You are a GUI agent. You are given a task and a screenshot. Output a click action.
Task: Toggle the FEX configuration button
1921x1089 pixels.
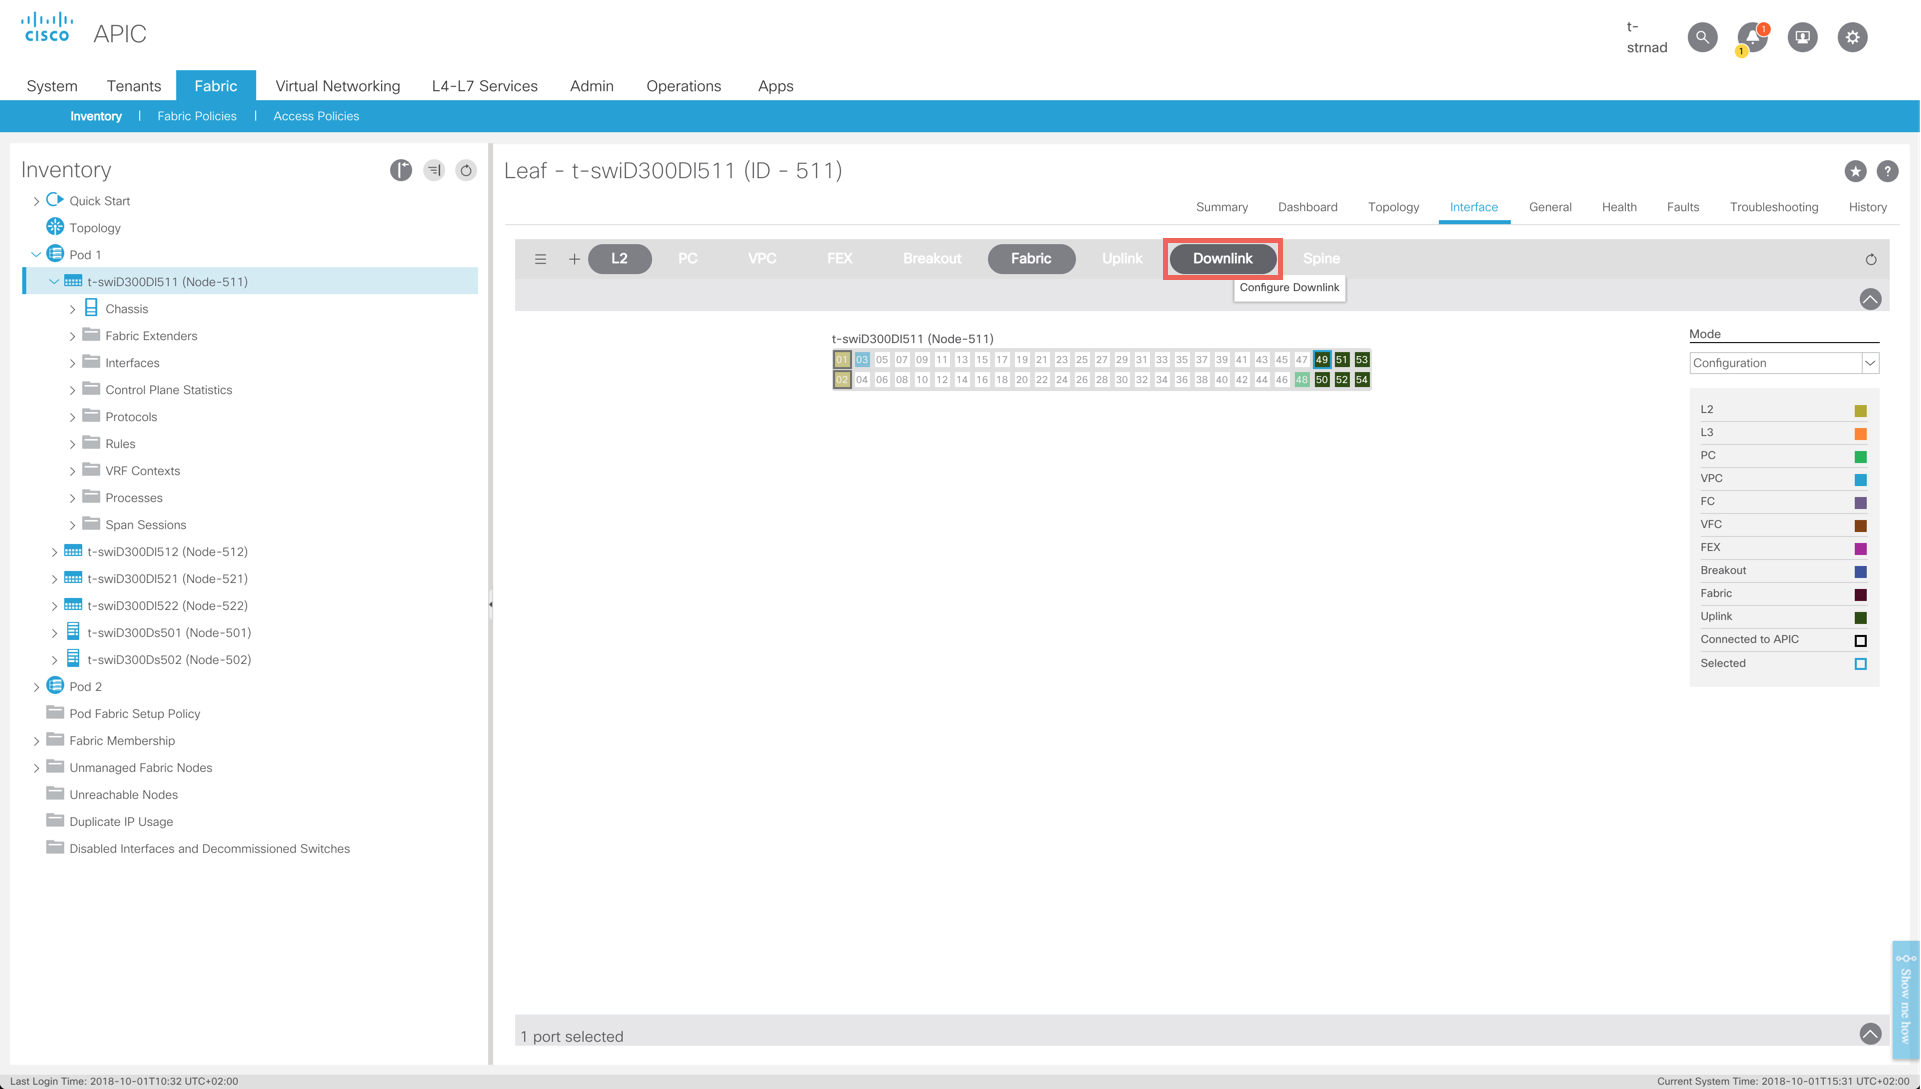coord(840,259)
